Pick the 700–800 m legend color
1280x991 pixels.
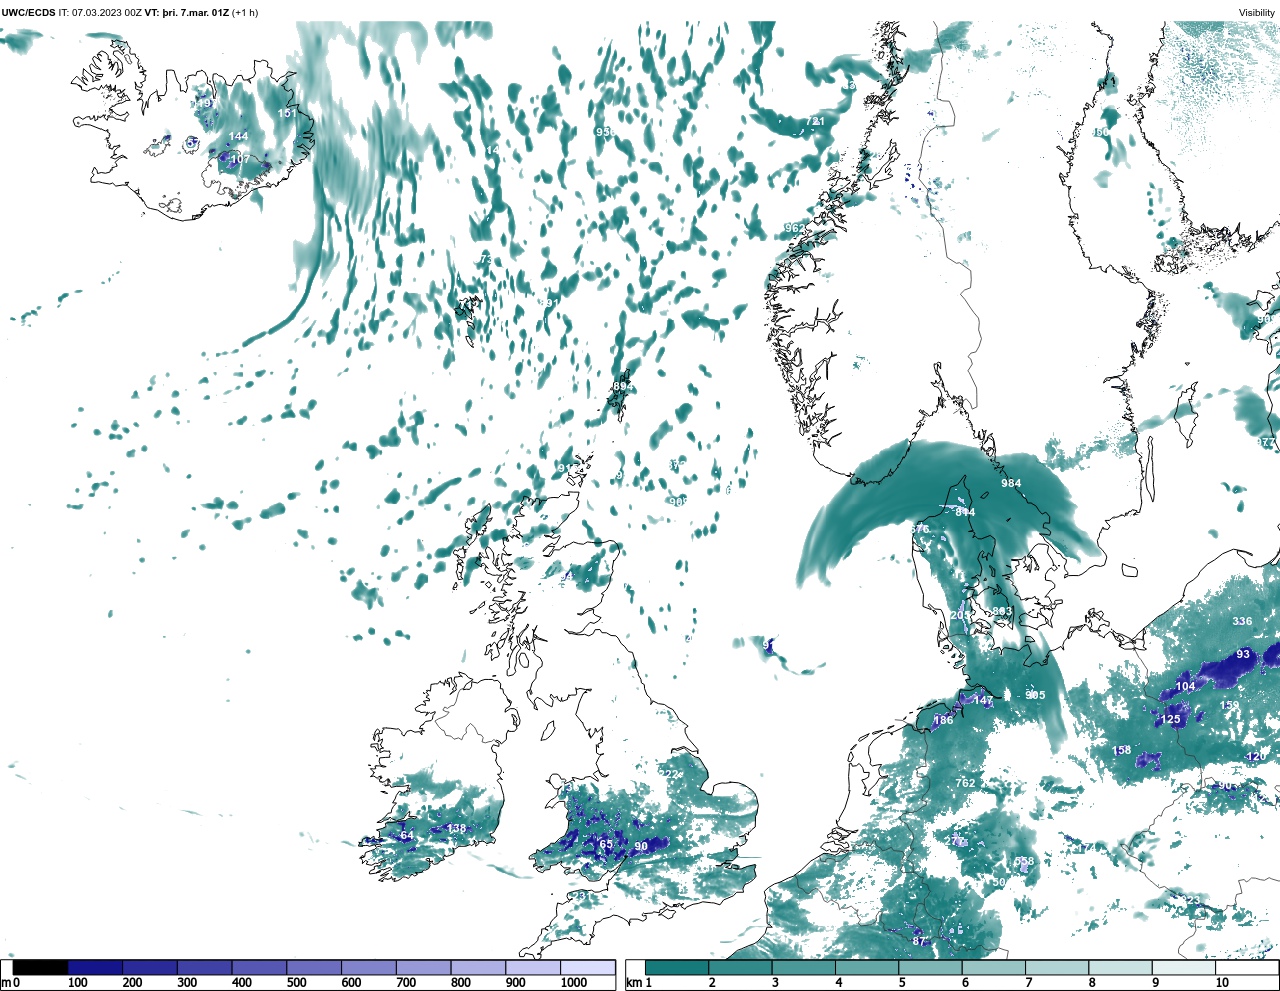tap(423, 968)
